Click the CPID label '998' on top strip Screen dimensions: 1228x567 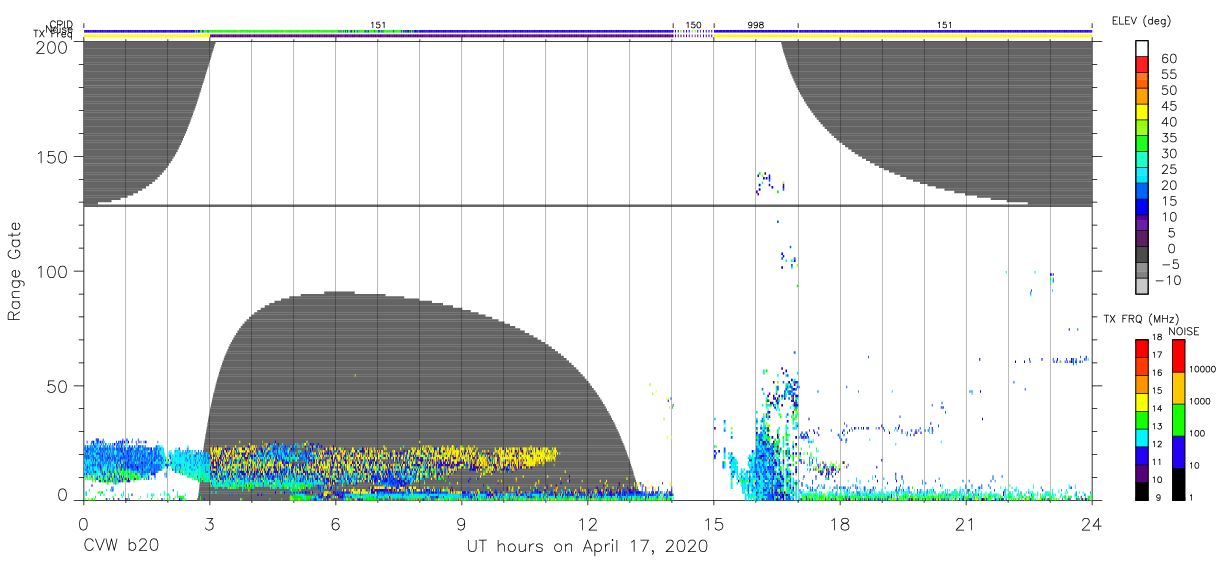pyautogui.click(x=756, y=24)
